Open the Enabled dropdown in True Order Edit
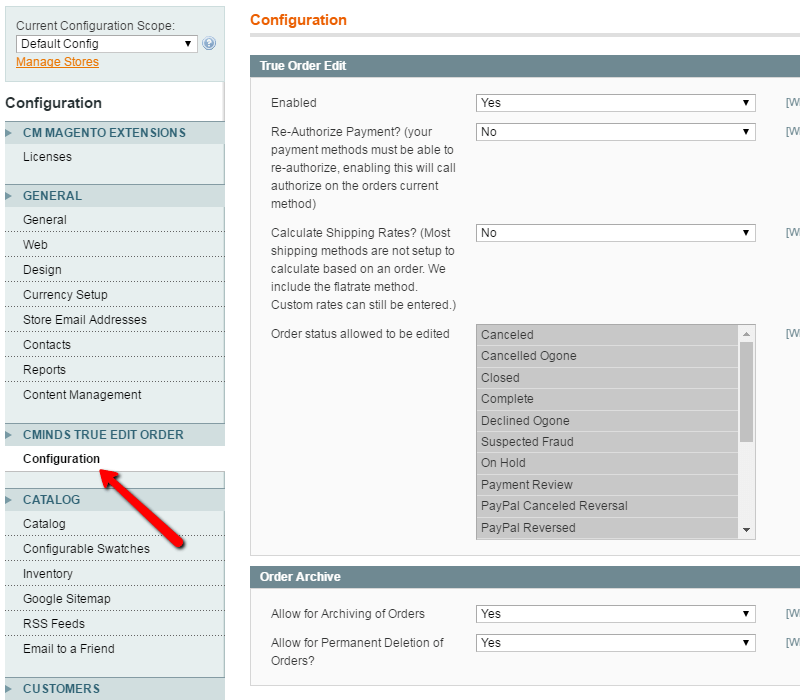The width and height of the screenshot is (800, 700). [615, 103]
